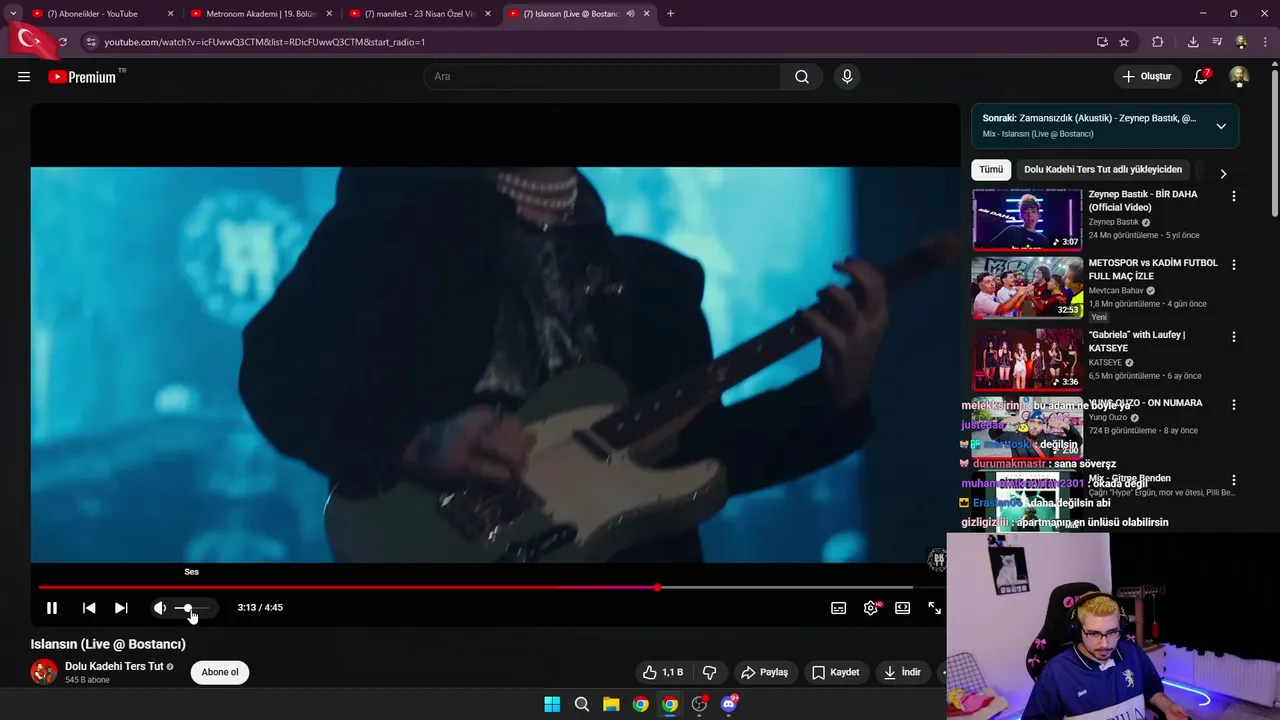This screenshot has height=720, width=1280.
Task: Pause the video with the pause button
Action: [x=52, y=607]
